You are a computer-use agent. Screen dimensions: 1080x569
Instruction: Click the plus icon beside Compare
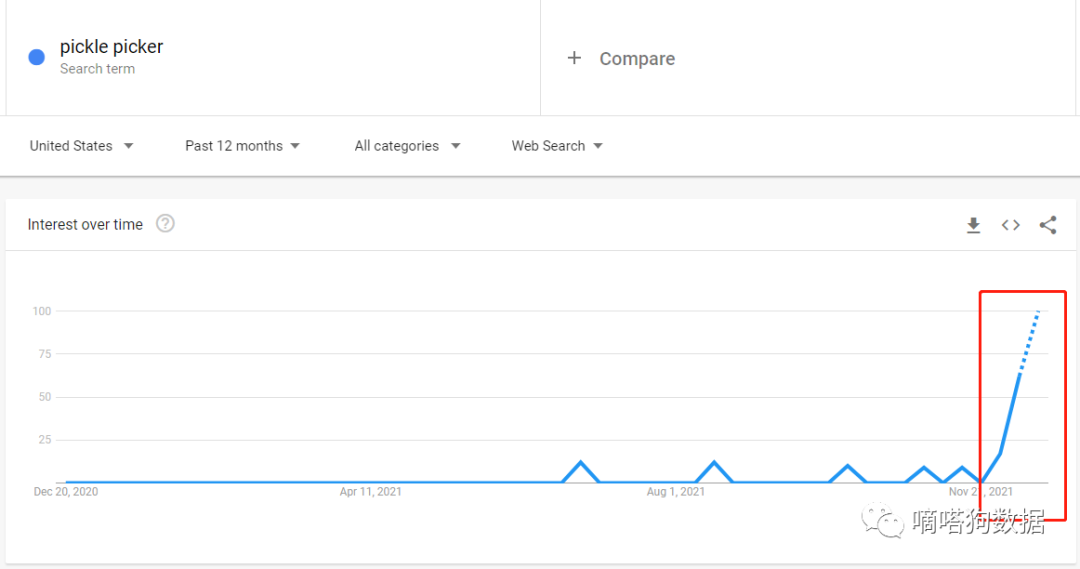574,58
